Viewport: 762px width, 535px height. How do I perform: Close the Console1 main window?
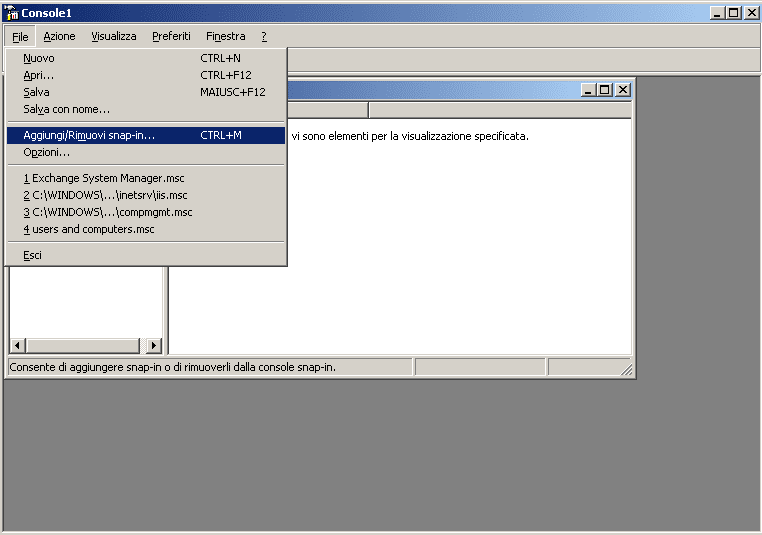pyautogui.click(x=751, y=13)
